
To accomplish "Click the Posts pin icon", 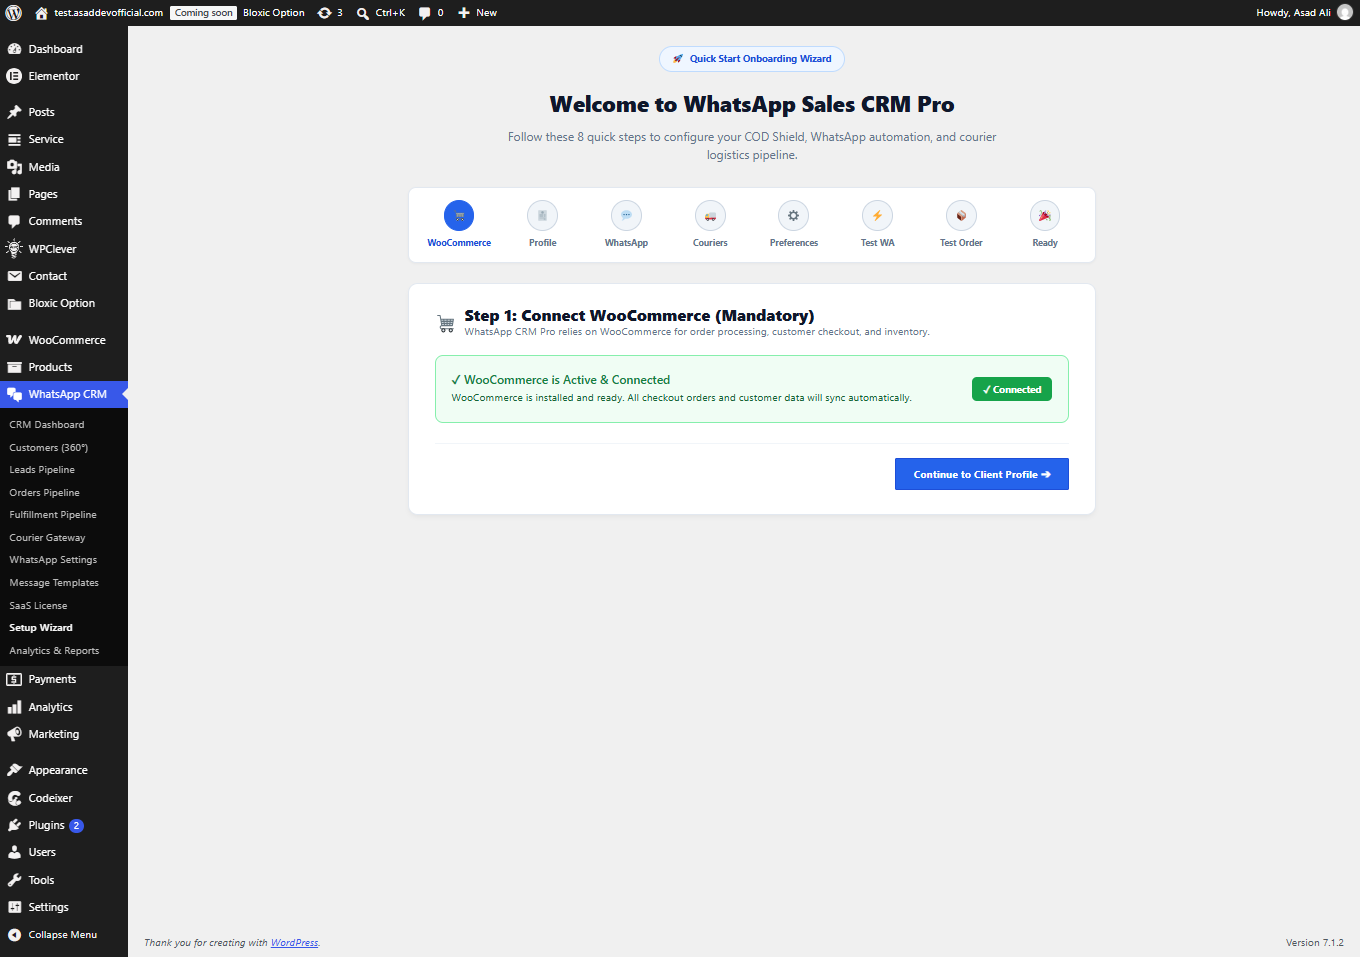I will click(x=14, y=112).
